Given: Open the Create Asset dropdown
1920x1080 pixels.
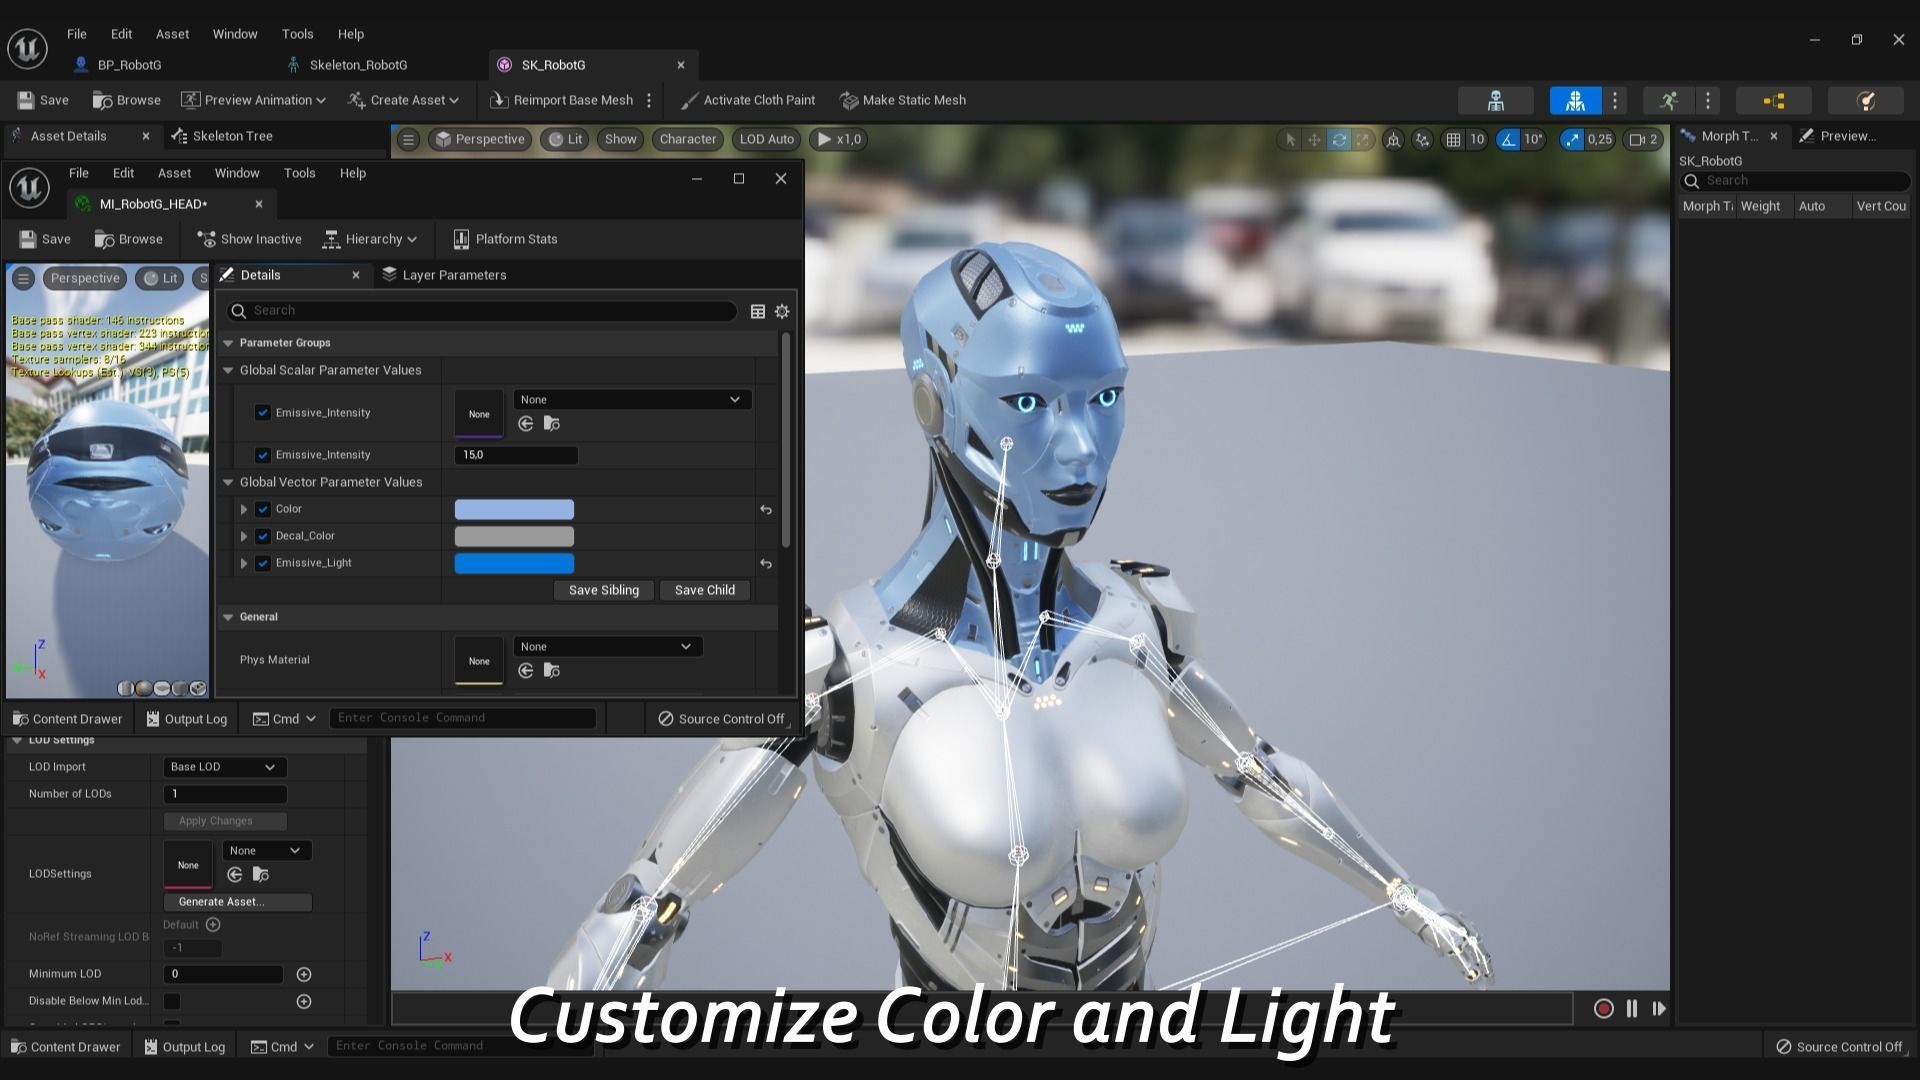Looking at the screenshot, I should click(403, 100).
